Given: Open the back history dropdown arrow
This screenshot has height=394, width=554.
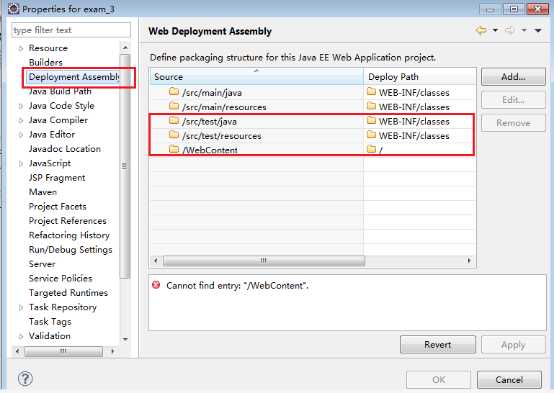Looking at the screenshot, I should click(x=495, y=30).
